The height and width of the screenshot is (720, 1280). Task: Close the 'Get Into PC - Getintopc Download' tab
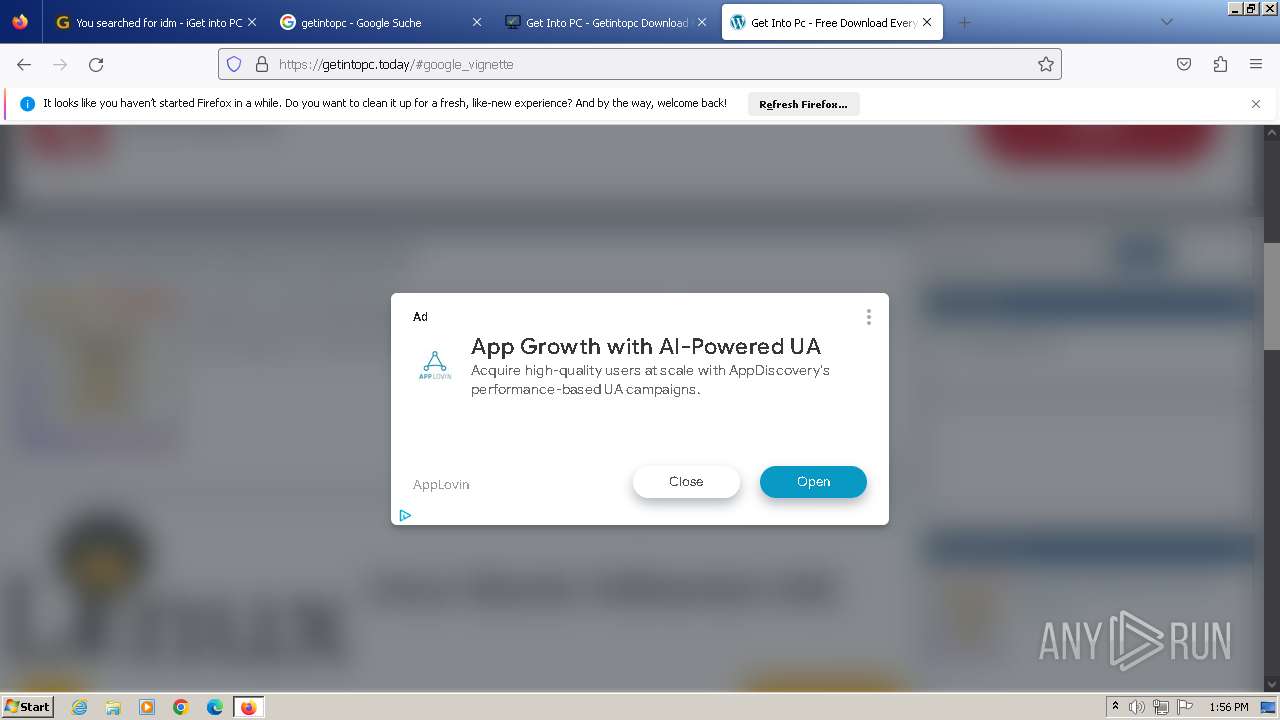point(702,22)
